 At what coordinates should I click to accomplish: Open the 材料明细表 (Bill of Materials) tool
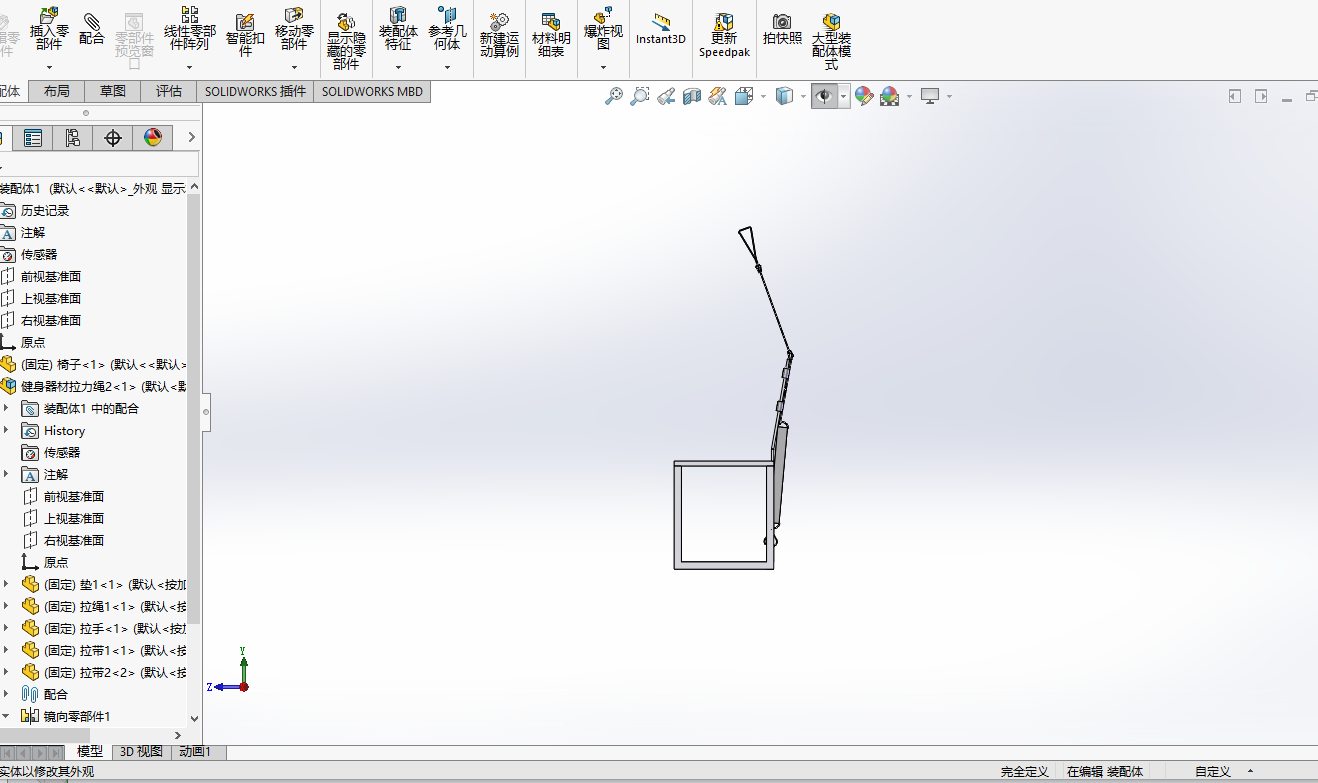pyautogui.click(x=551, y=34)
